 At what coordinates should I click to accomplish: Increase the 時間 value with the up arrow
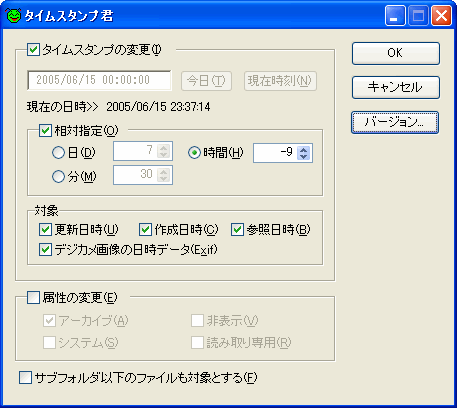tap(303, 150)
